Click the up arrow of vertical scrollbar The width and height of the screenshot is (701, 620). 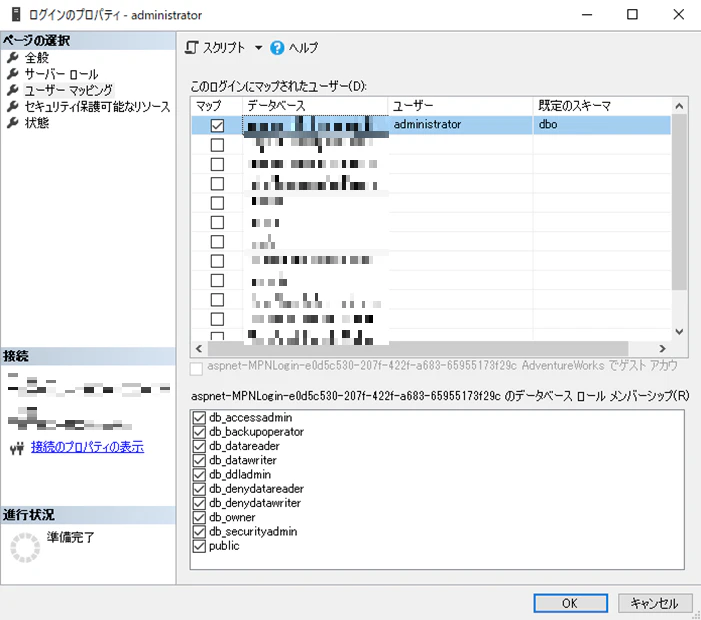point(679,106)
